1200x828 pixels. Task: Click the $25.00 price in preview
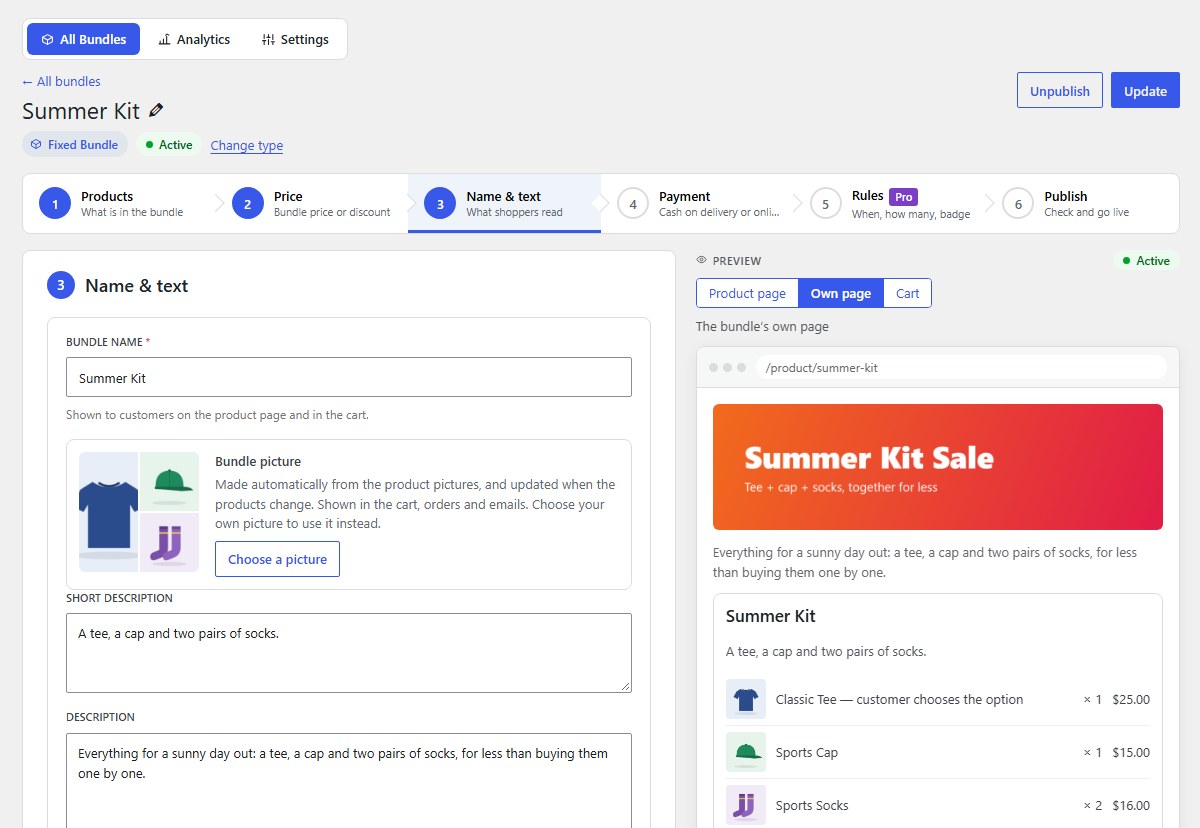1131,699
